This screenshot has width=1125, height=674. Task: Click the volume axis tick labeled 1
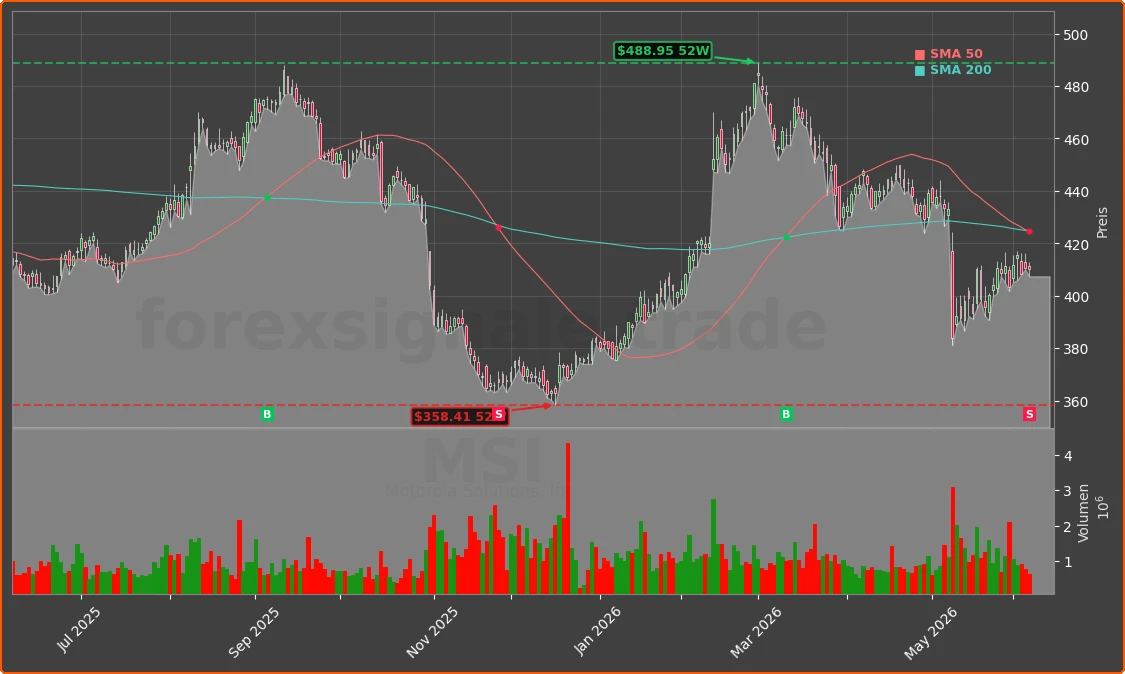(1068, 562)
